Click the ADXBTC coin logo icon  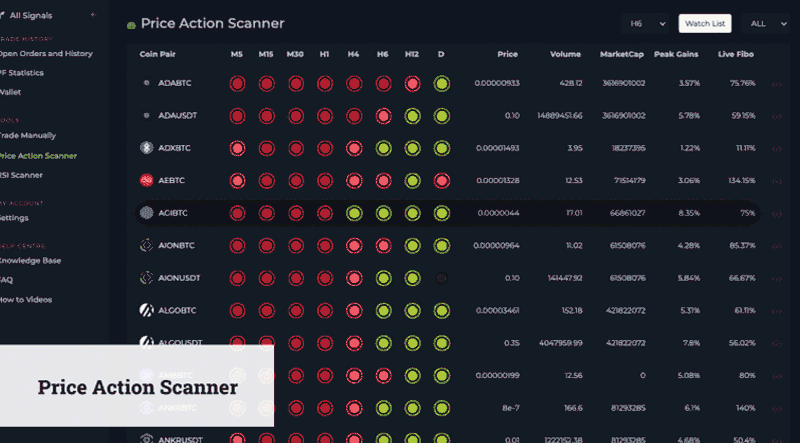(x=146, y=148)
